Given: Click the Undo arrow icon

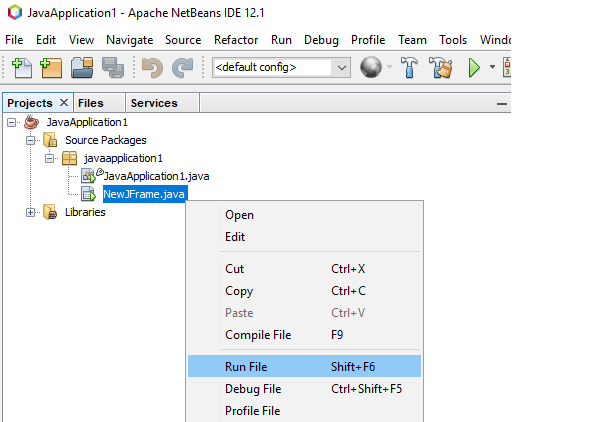Looking at the screenshot, I should coord(152,68).
